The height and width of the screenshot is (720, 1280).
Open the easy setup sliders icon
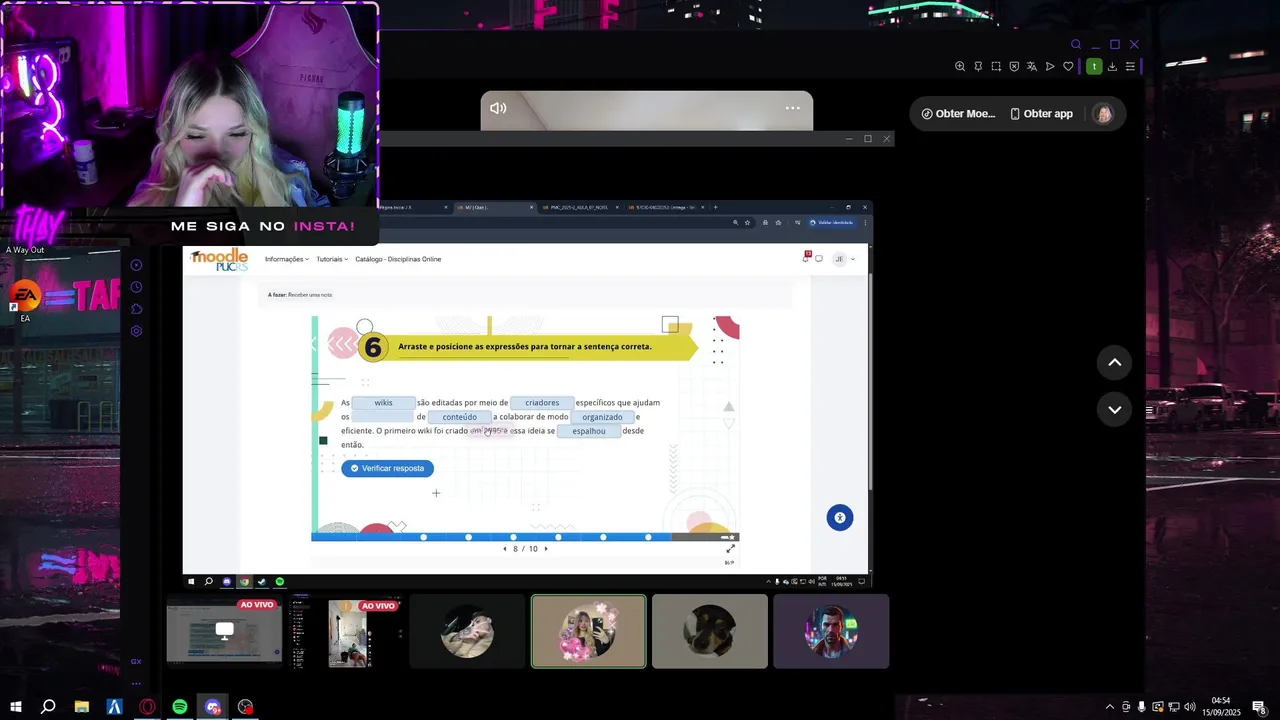(x=1130, y=67)
